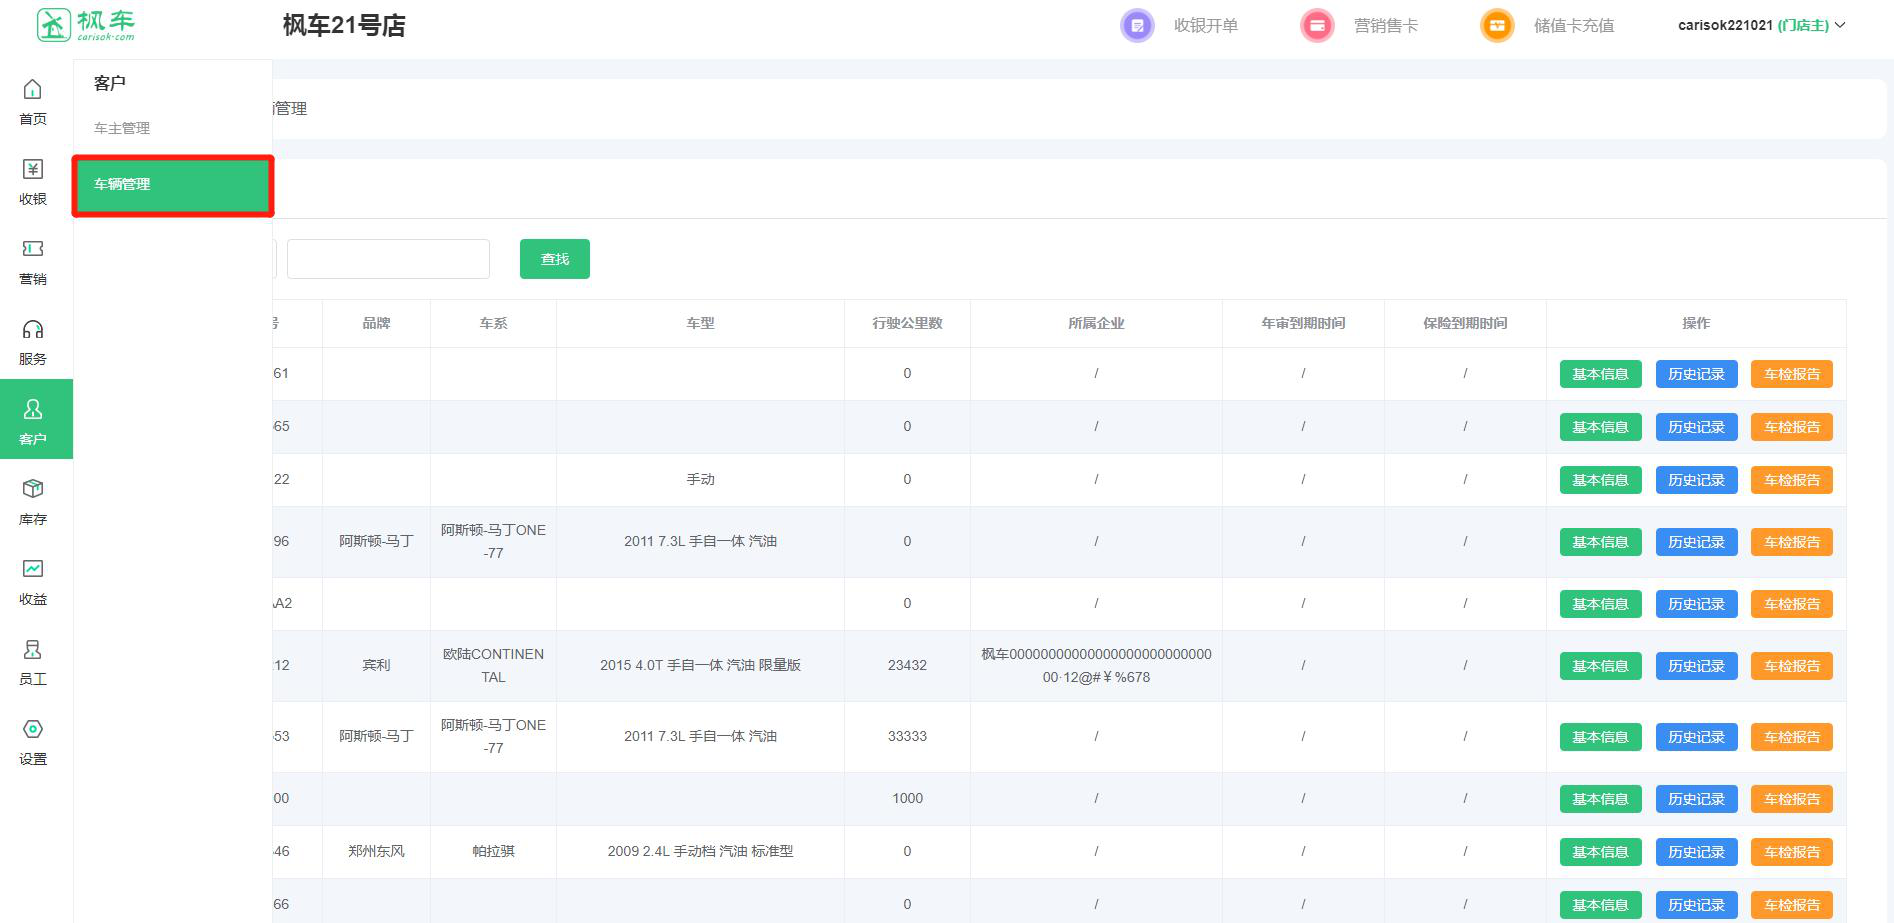Click 历史记录 for the 郑州东风 row
The image size is (1894, 923).
coord(1696,852)
